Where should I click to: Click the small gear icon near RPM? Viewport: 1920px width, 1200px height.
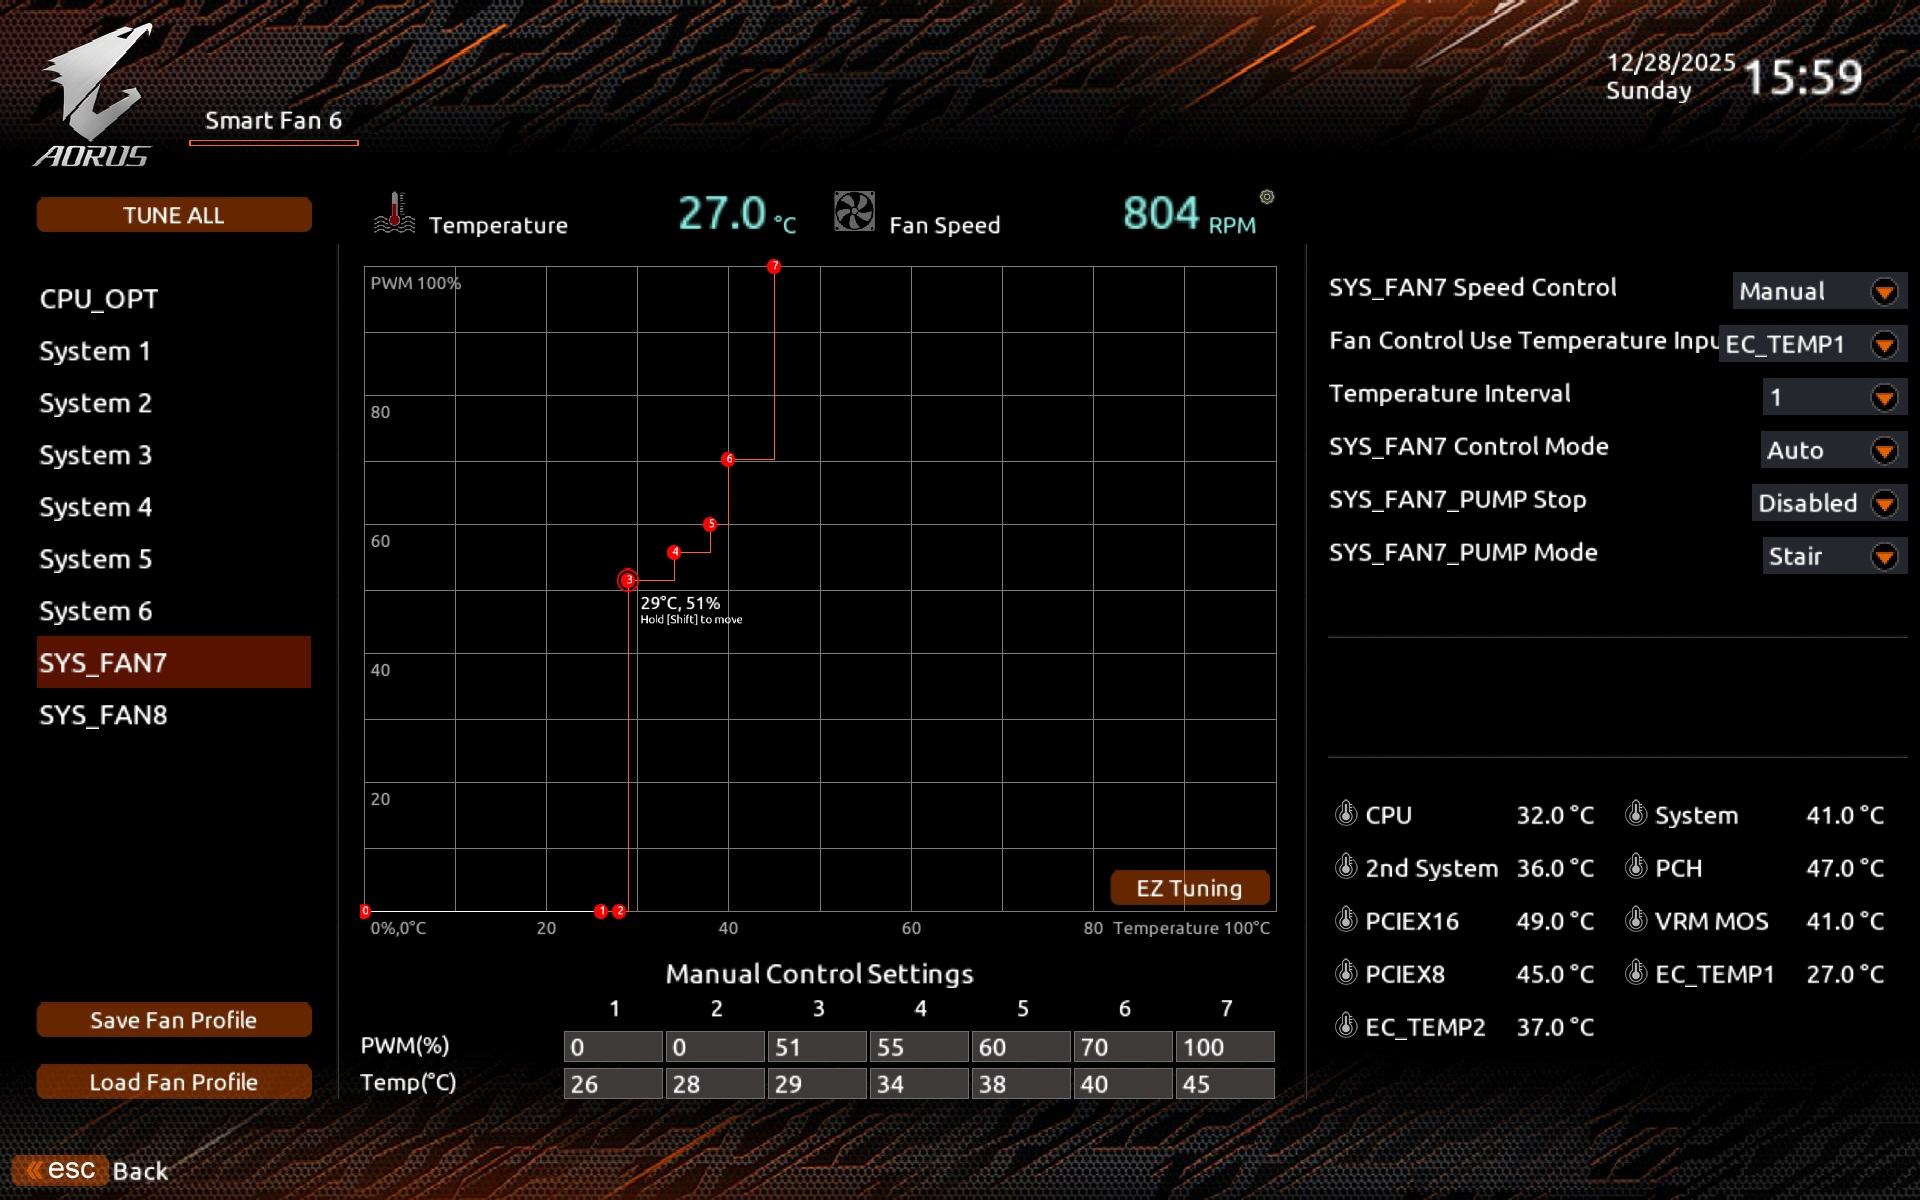(x=1267, y=197)
